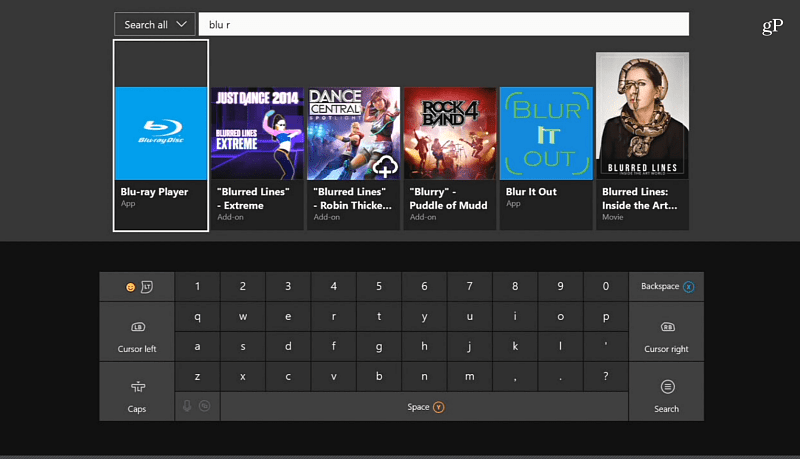Open the Dance Central Blurred Lines Robin Thicke tile
This screenshot has width=800, height=459.
[x=354, y=158]
